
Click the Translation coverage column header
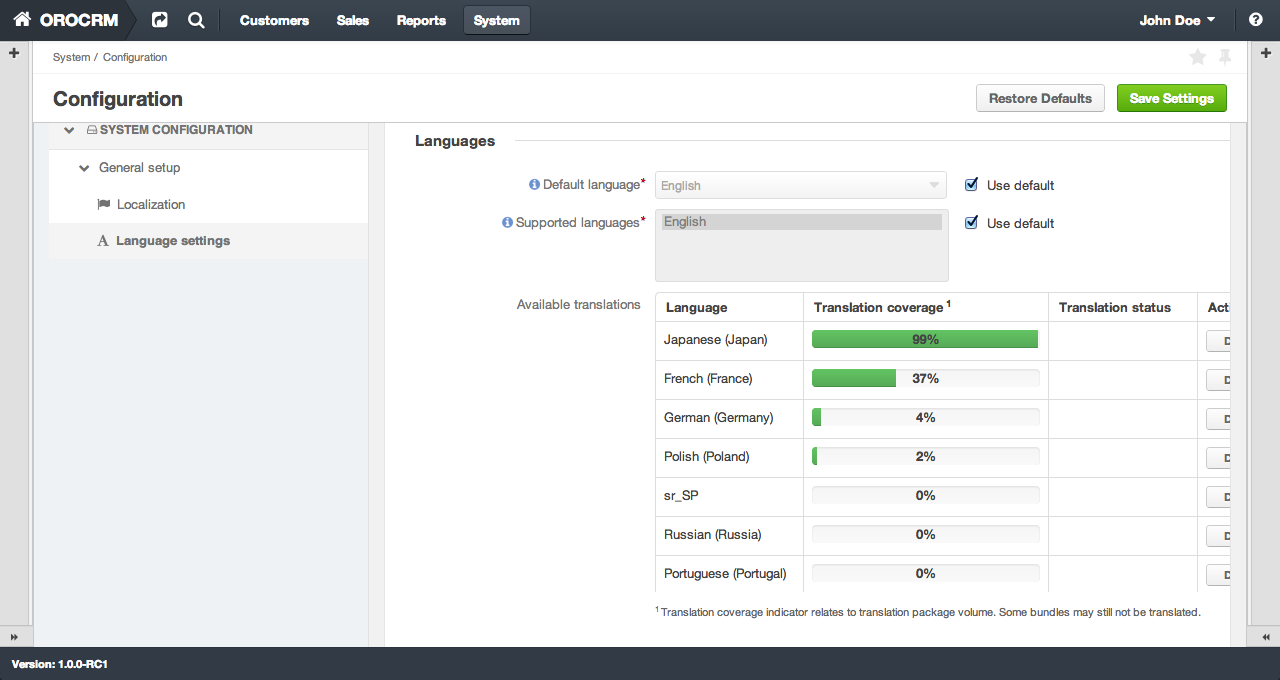tap(925, 307)
